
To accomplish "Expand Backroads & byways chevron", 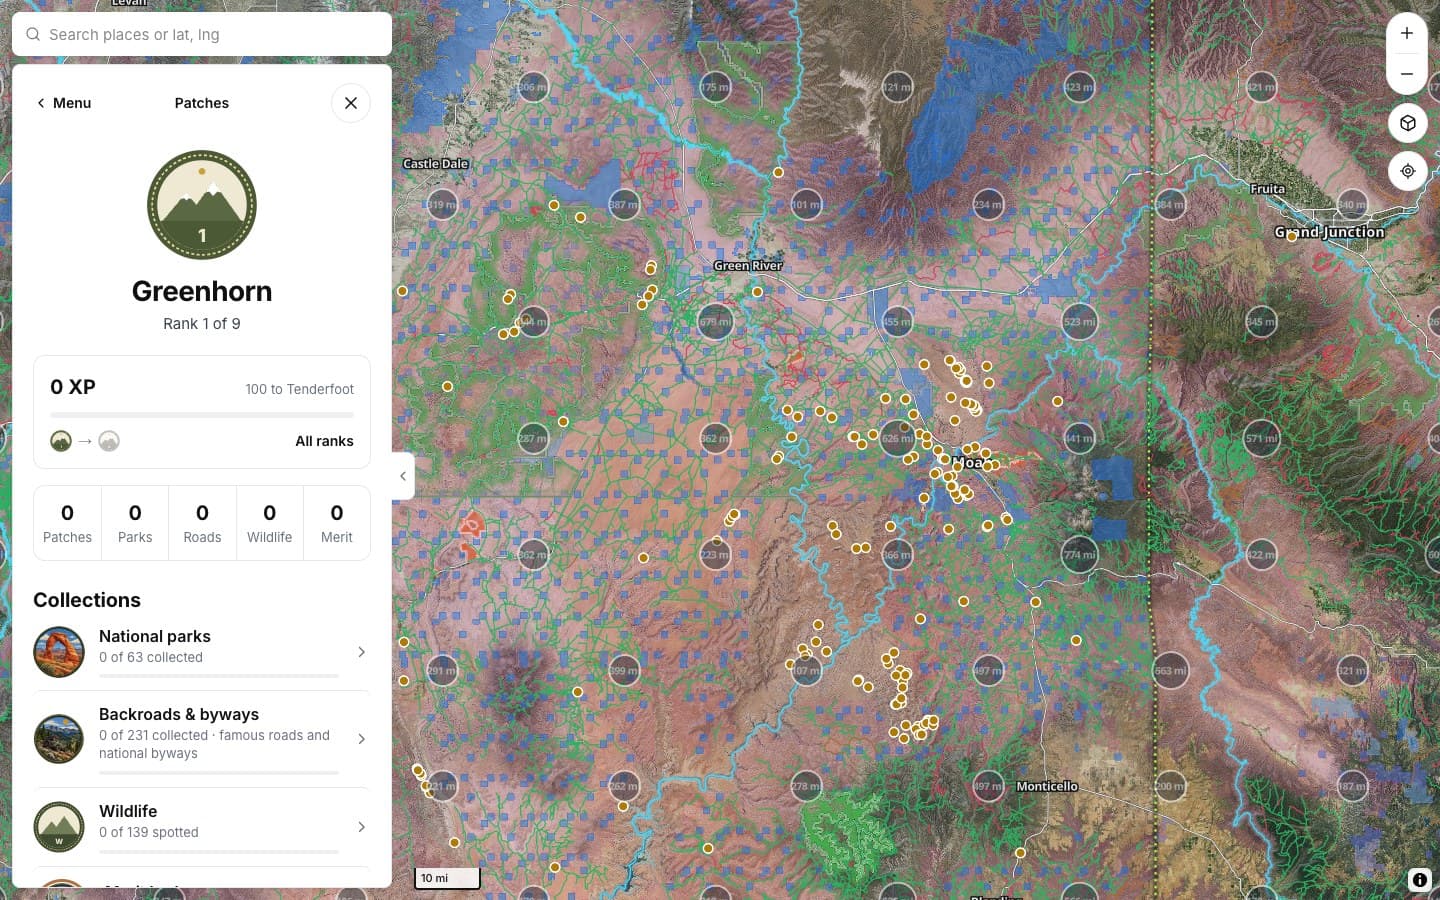I will click(x=361, y=739).
